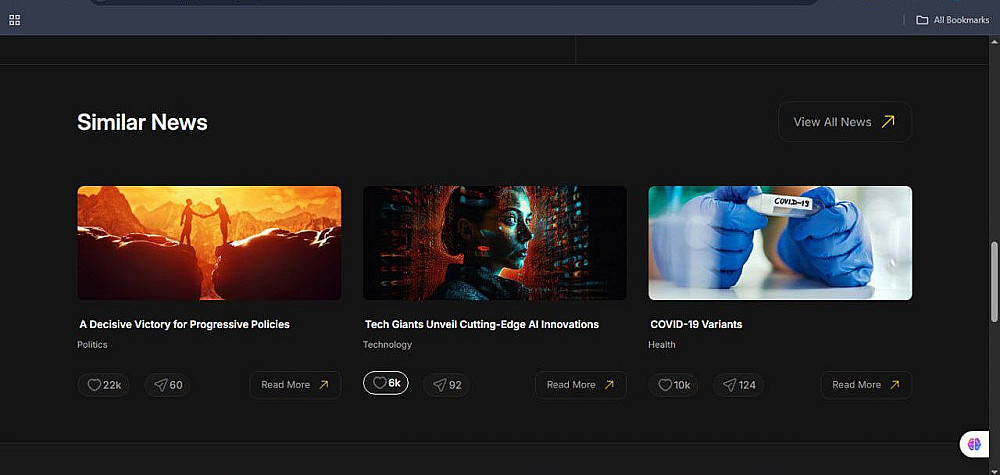The height and width of the screenshot is (475, 1000).
Task: Open 'Tech Giants Unveil Cutting-Edge AI Innovations' headline
Action: [x=482, y=325]
